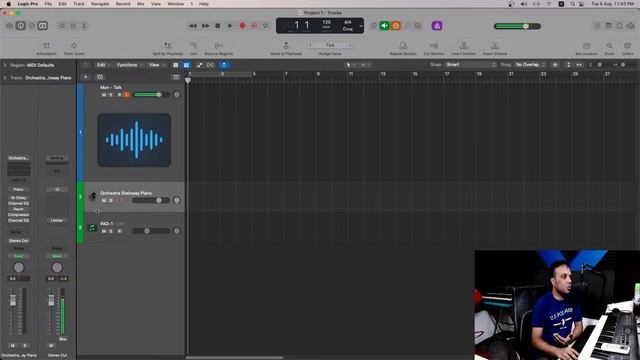Adjust the Mon - Talk track volume slider
Viewport: 640px width, 360px height.
point(151,95)
